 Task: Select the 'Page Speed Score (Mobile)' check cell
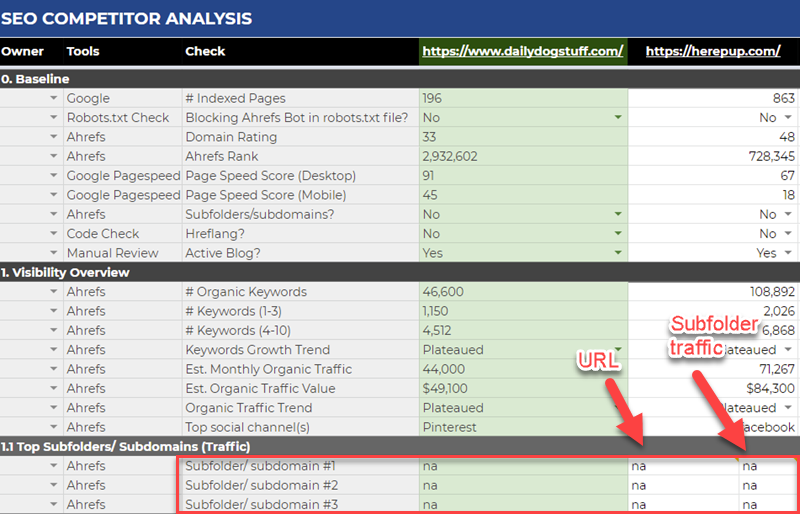click(300, 196)
